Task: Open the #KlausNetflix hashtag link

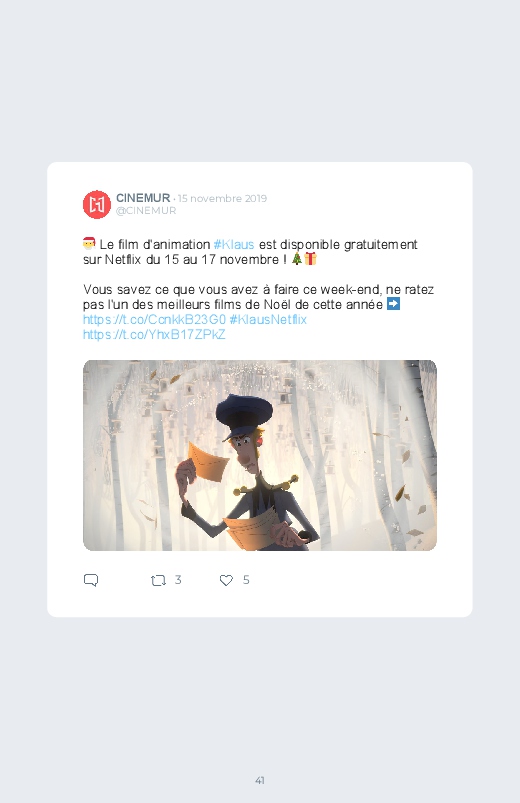Action: point(268,320)
